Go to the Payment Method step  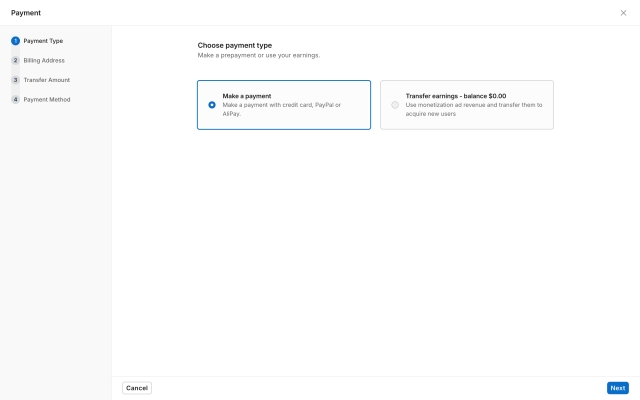tap(47, 100)
